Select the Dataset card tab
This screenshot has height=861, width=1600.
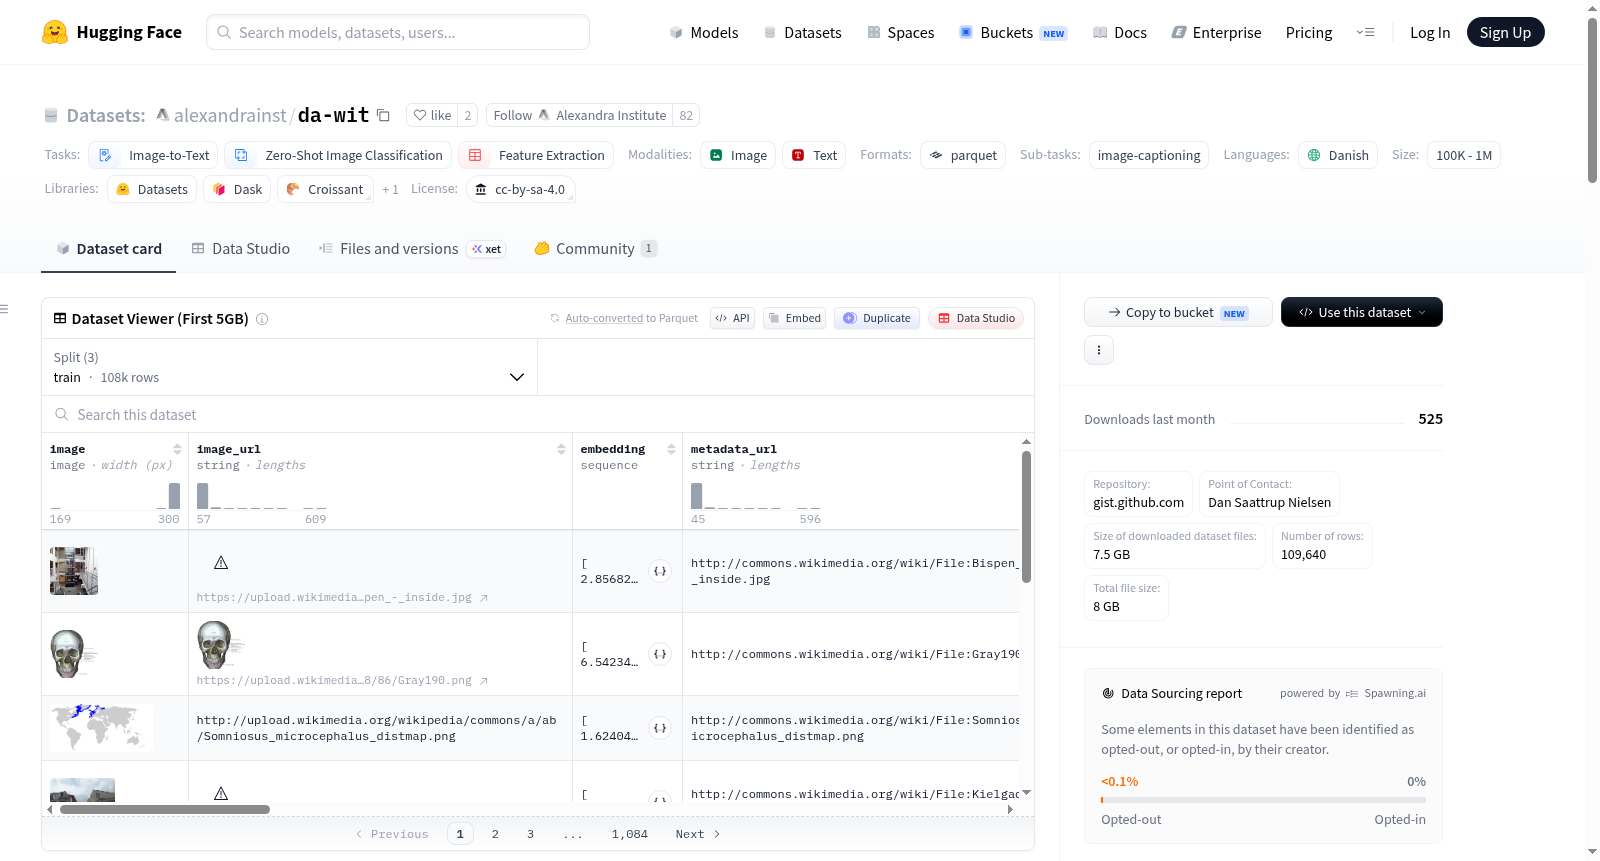(109, 249)
